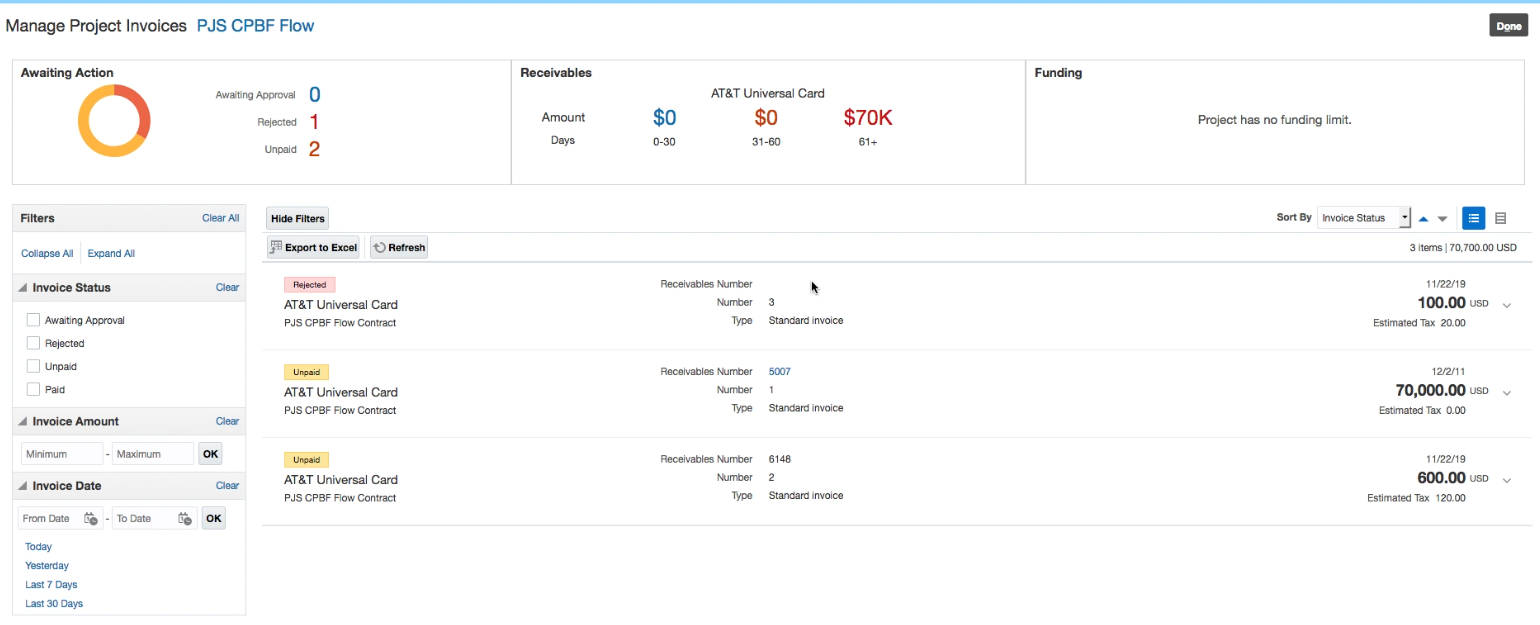This screenshot has width=1540, height=625.
Task: Switch to list view icon
Action: pos(1473,218)
